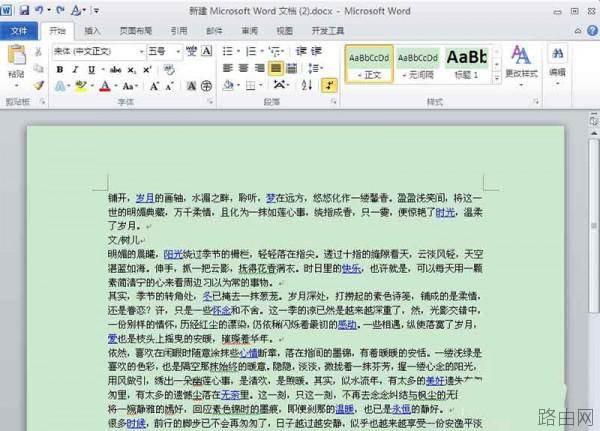Switch to the Developer (开发工具) tab
This screenshot has width=600, height=431.
[328, 31]
